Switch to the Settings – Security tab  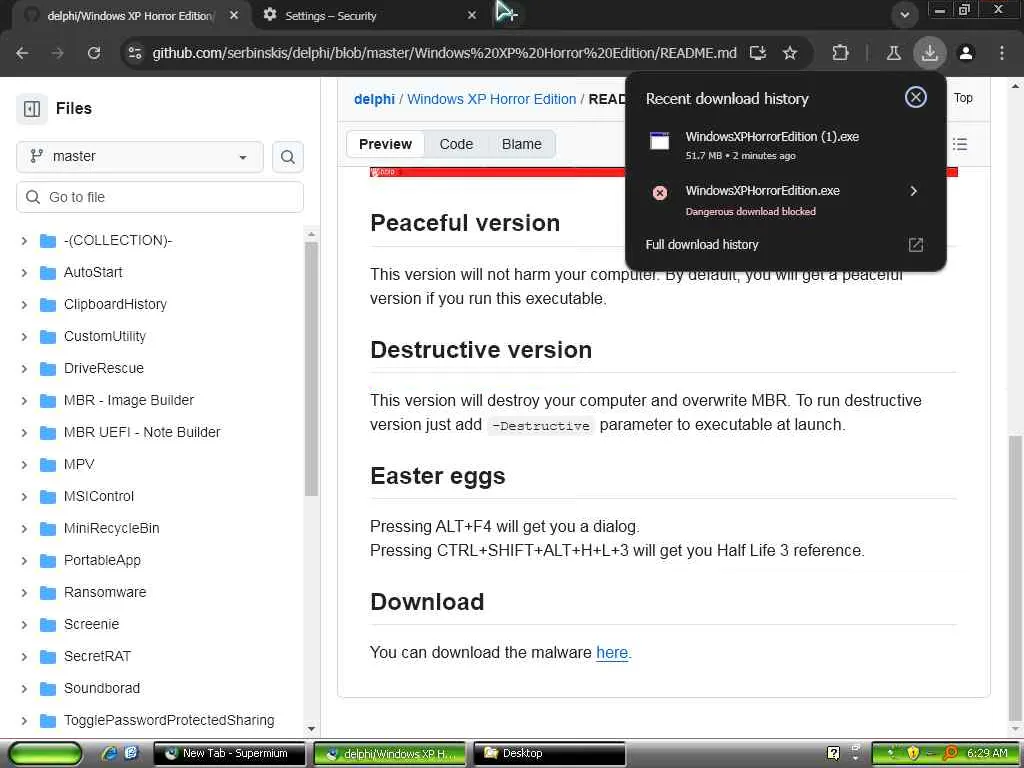click(x=369, y=15)
